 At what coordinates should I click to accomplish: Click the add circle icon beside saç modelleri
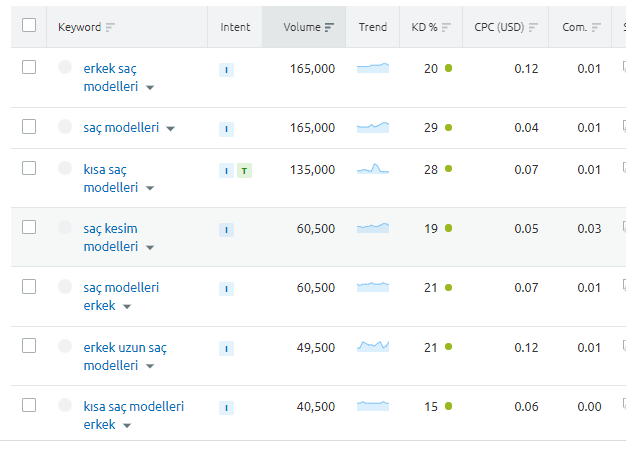click(65, 127)
